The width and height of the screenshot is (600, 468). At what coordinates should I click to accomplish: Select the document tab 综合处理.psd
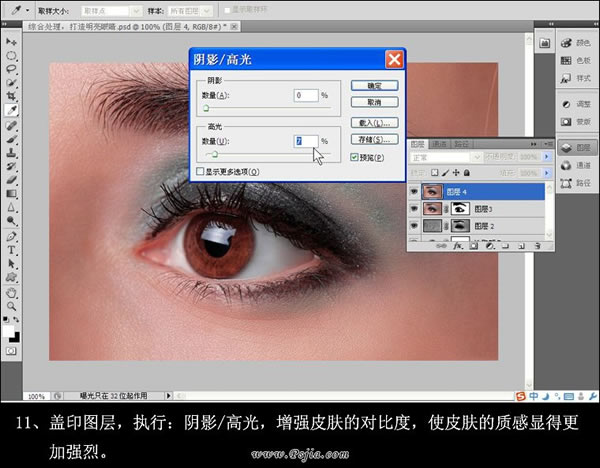tap(130, 26)
